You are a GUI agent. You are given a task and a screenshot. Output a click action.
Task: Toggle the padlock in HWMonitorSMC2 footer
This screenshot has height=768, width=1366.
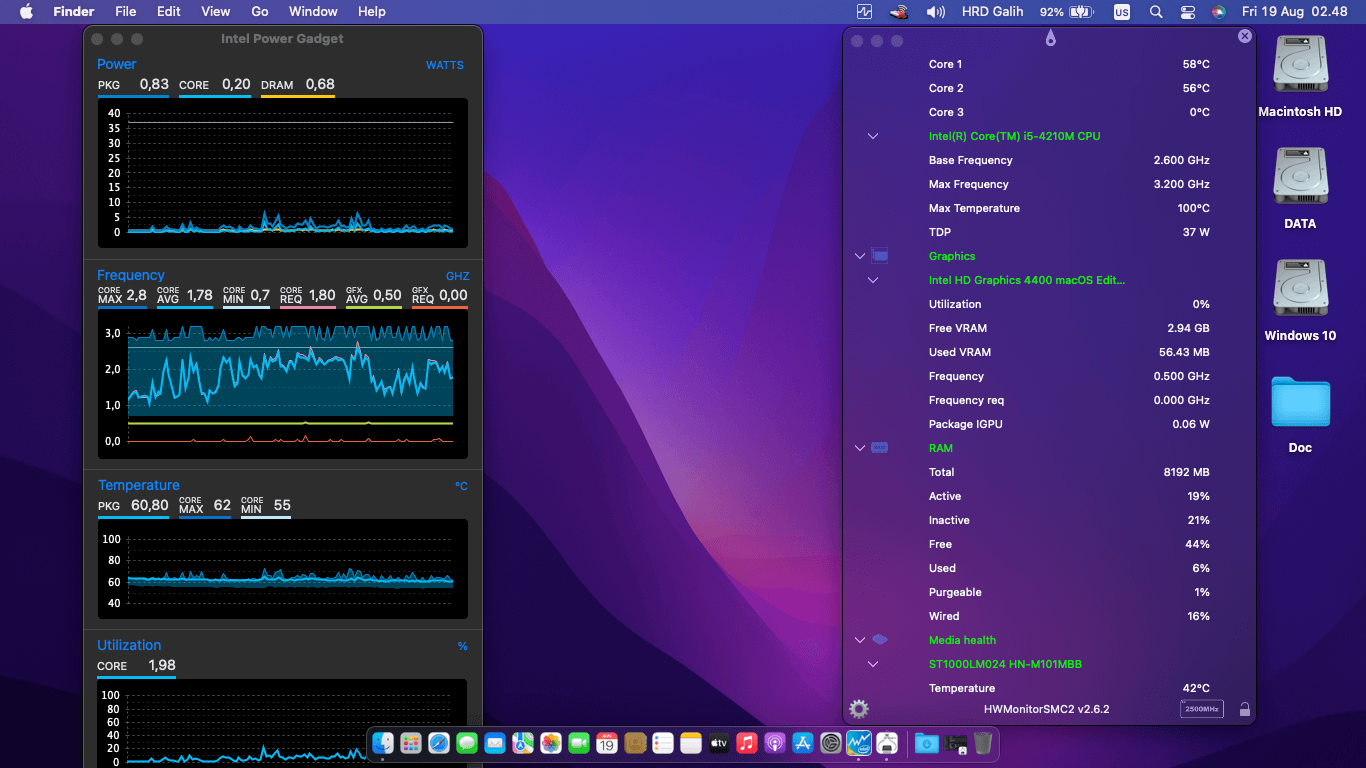click(x=1244, y=709)
